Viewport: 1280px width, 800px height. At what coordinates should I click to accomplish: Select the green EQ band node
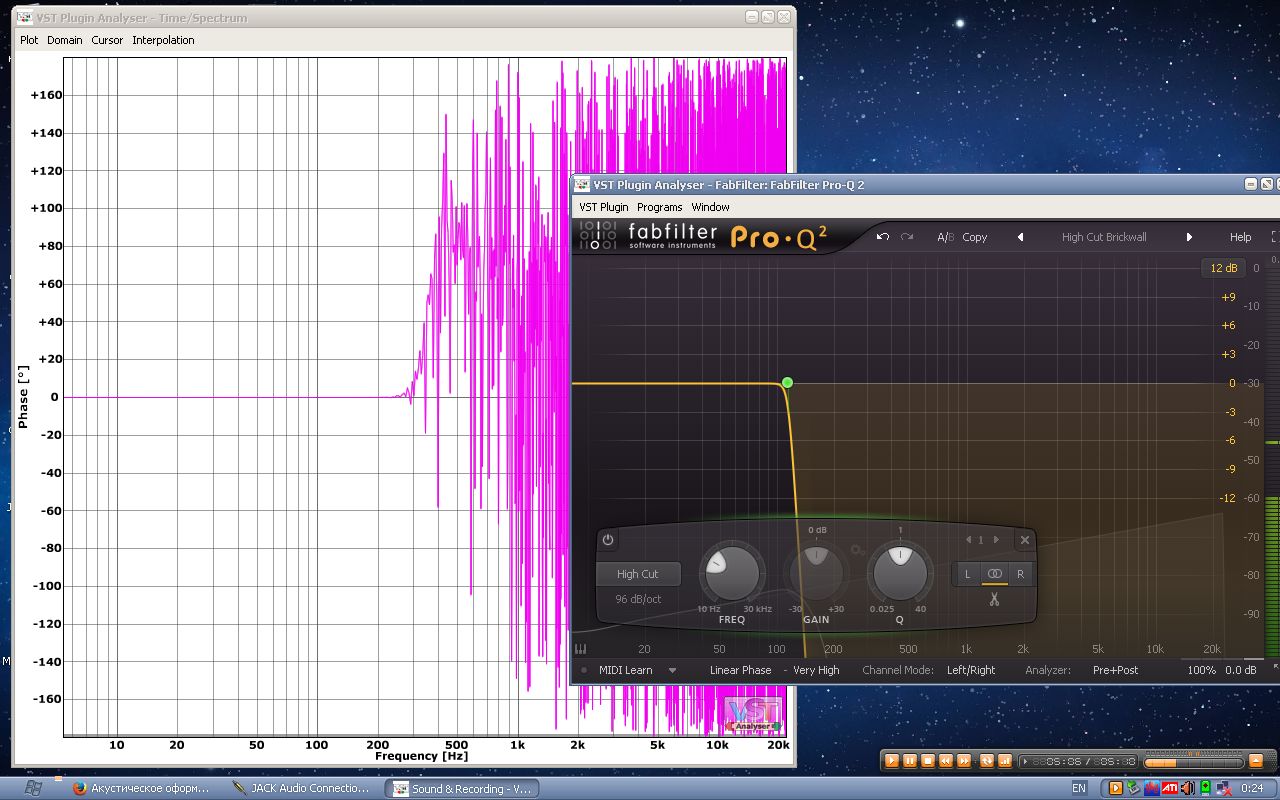coord(787,383)
